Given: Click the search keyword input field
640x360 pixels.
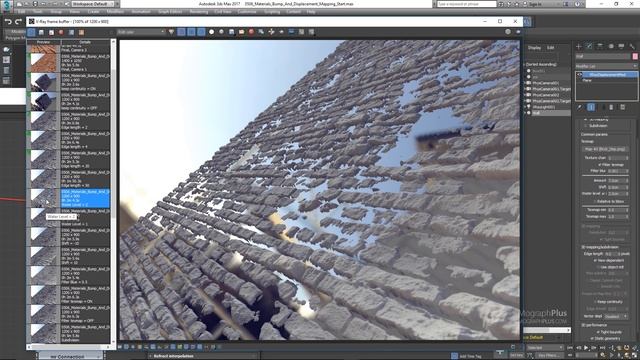Looking at the screenshot, I should (467, 4).
